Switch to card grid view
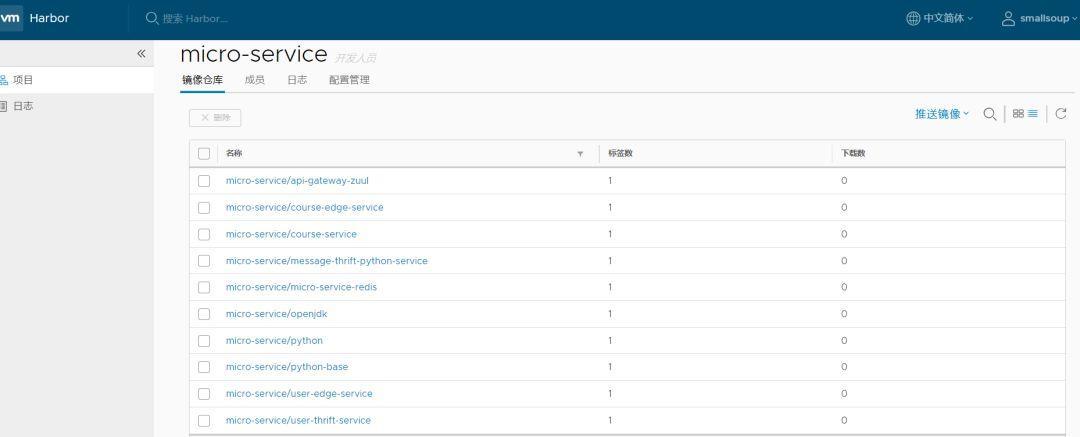Viewport: 1080px width, 437px height. 1018,114
